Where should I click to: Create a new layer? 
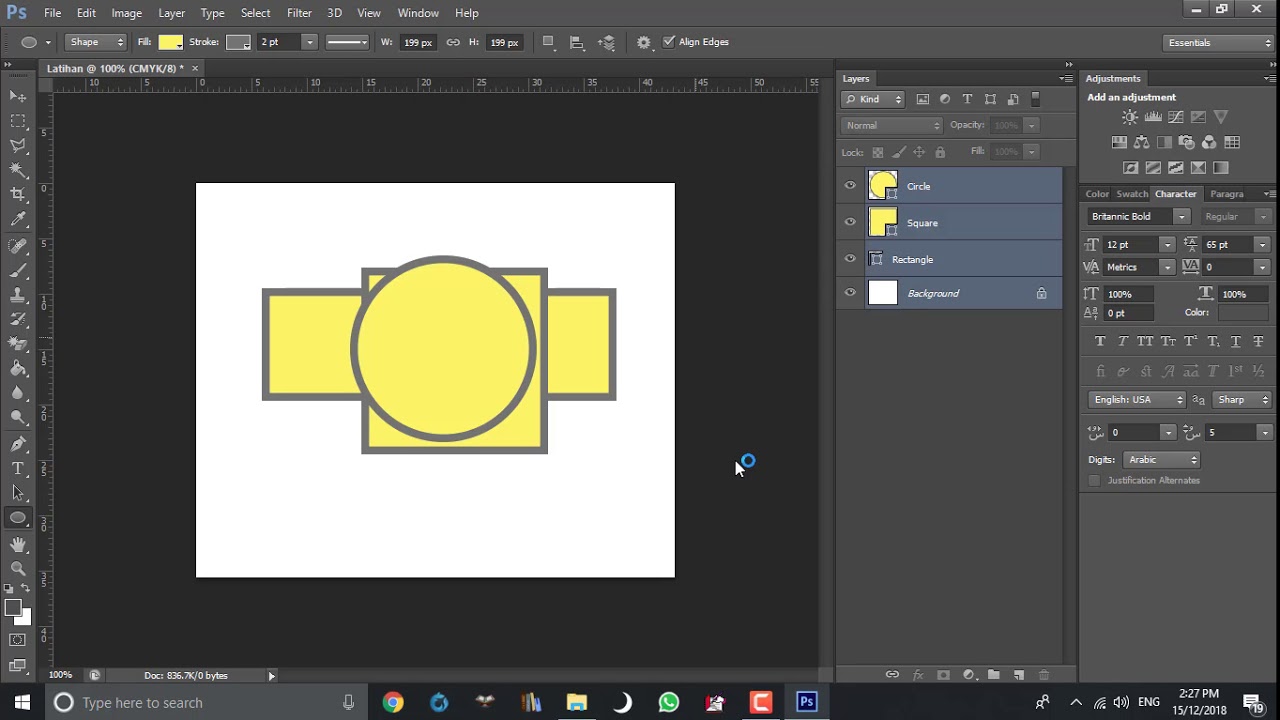point(1019,675)
